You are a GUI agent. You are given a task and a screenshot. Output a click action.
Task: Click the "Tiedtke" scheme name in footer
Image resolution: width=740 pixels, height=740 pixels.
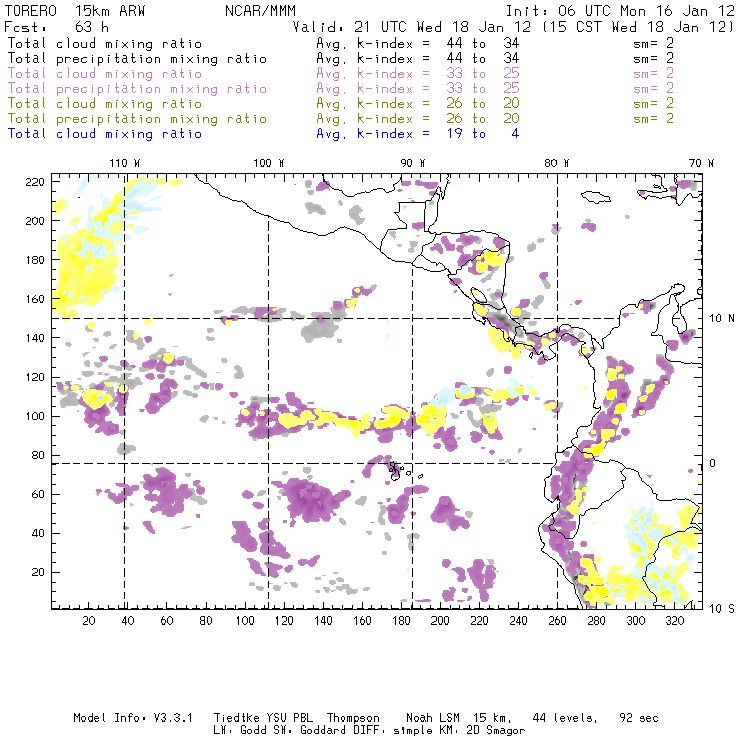[236, 718]
